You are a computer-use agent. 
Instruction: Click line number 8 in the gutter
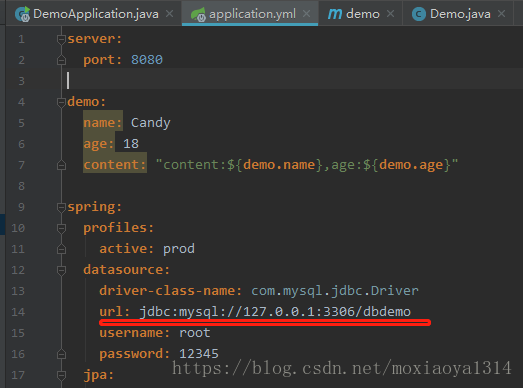21,186
